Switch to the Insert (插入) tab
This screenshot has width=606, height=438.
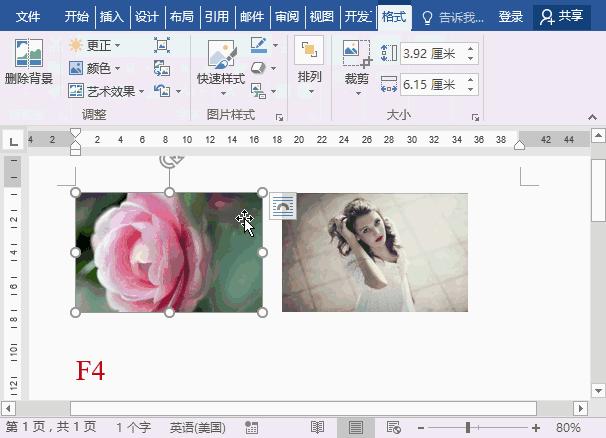[112, 16]
